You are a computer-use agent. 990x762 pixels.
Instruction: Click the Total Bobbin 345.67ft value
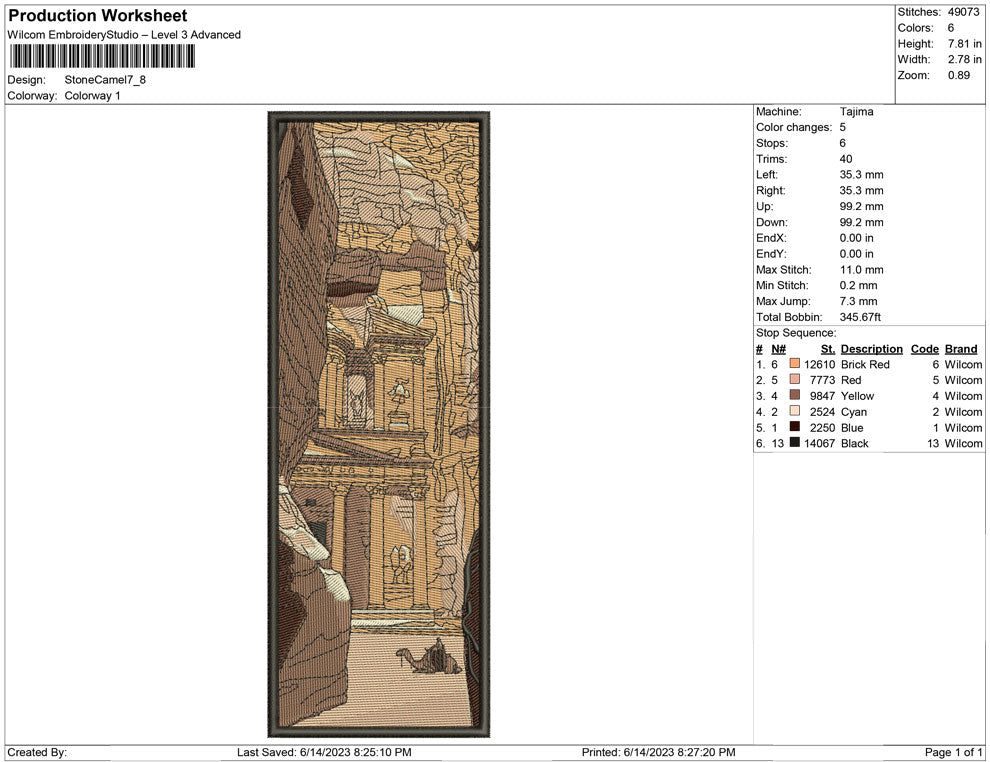[860, 317]
